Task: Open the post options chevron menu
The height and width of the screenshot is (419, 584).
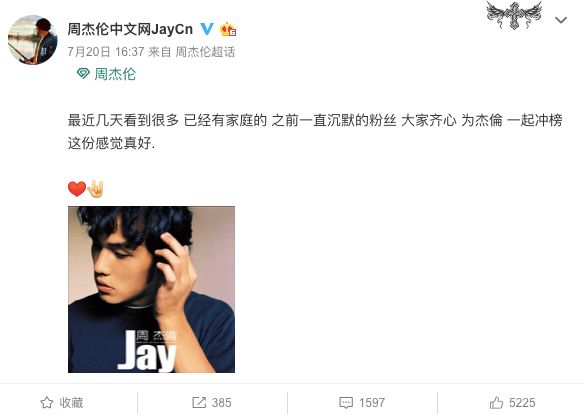Action: 561,20
